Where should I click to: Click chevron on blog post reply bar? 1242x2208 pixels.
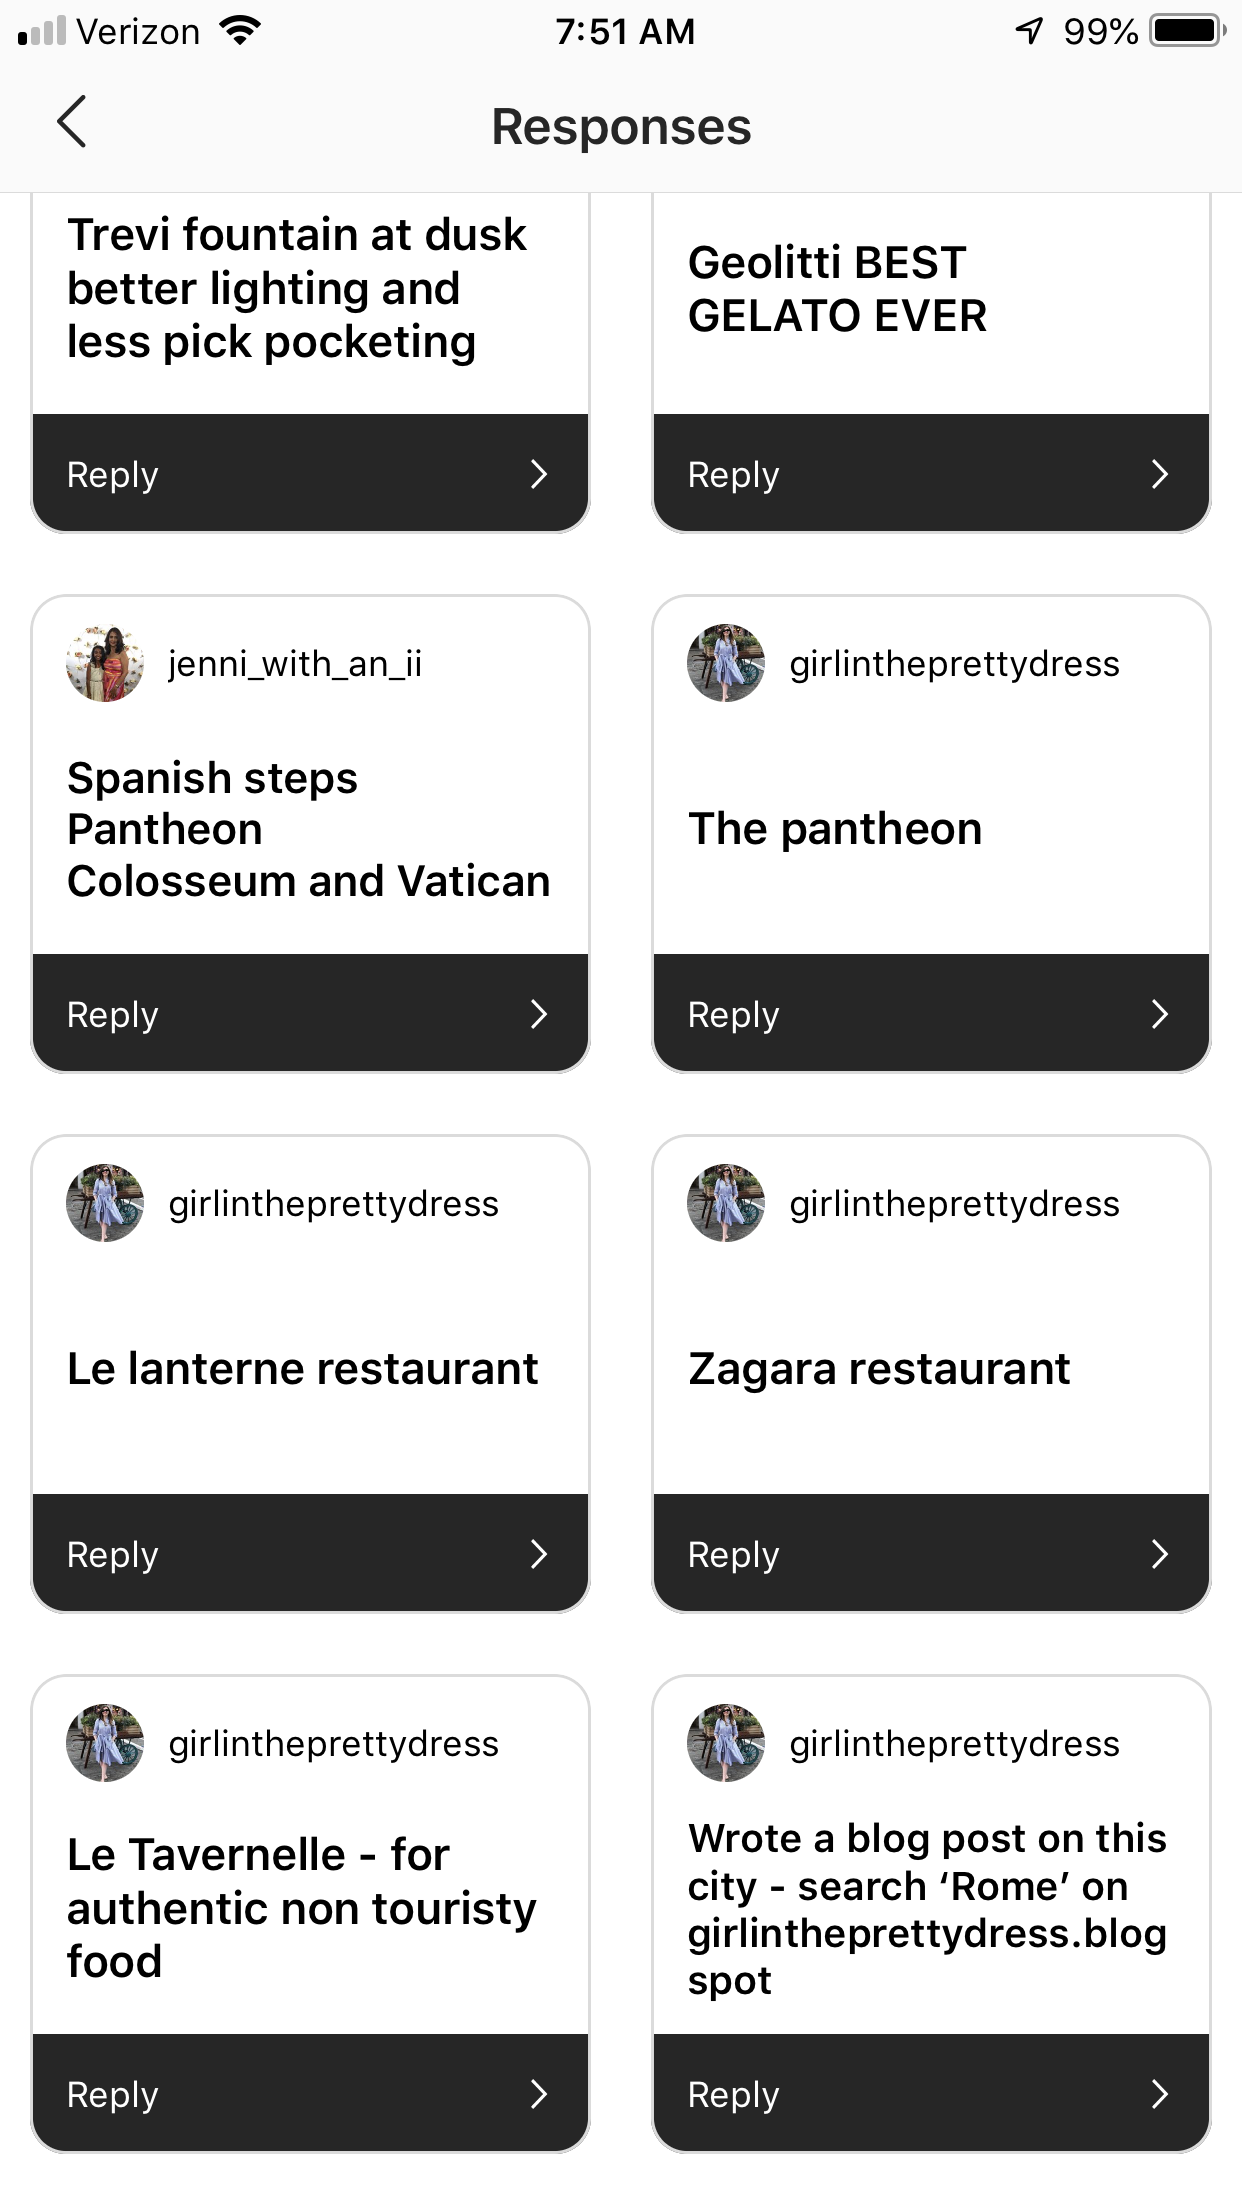[x=1160, y=2094]
